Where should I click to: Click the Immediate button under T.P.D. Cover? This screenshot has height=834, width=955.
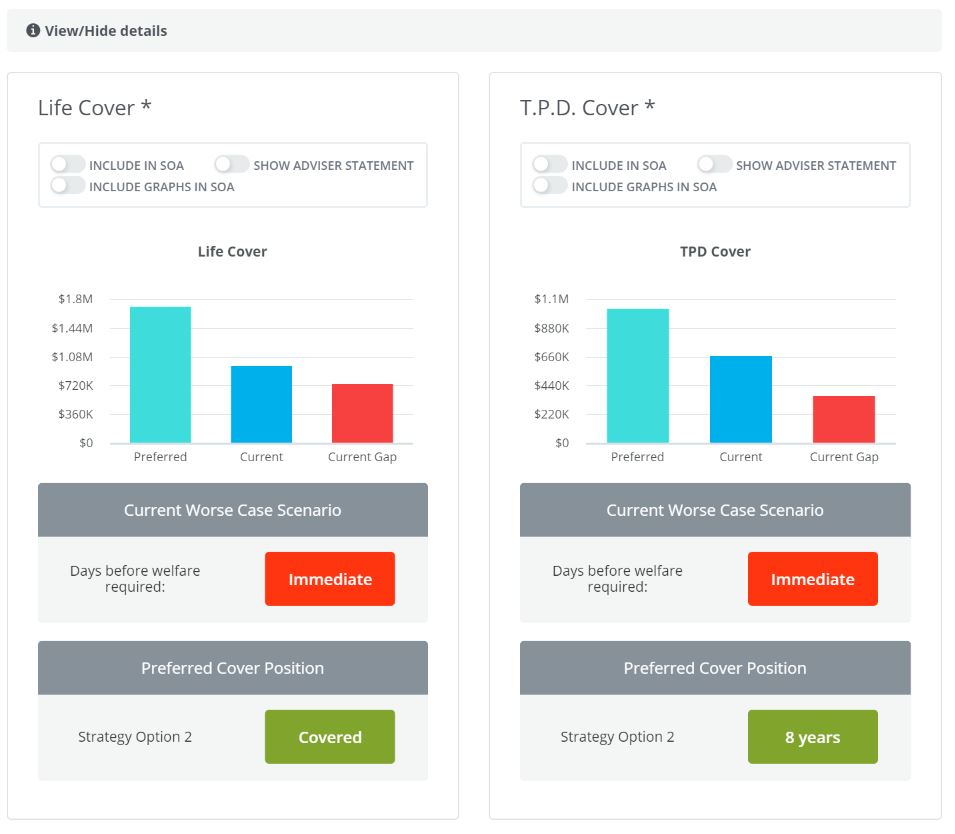[812, 579]
